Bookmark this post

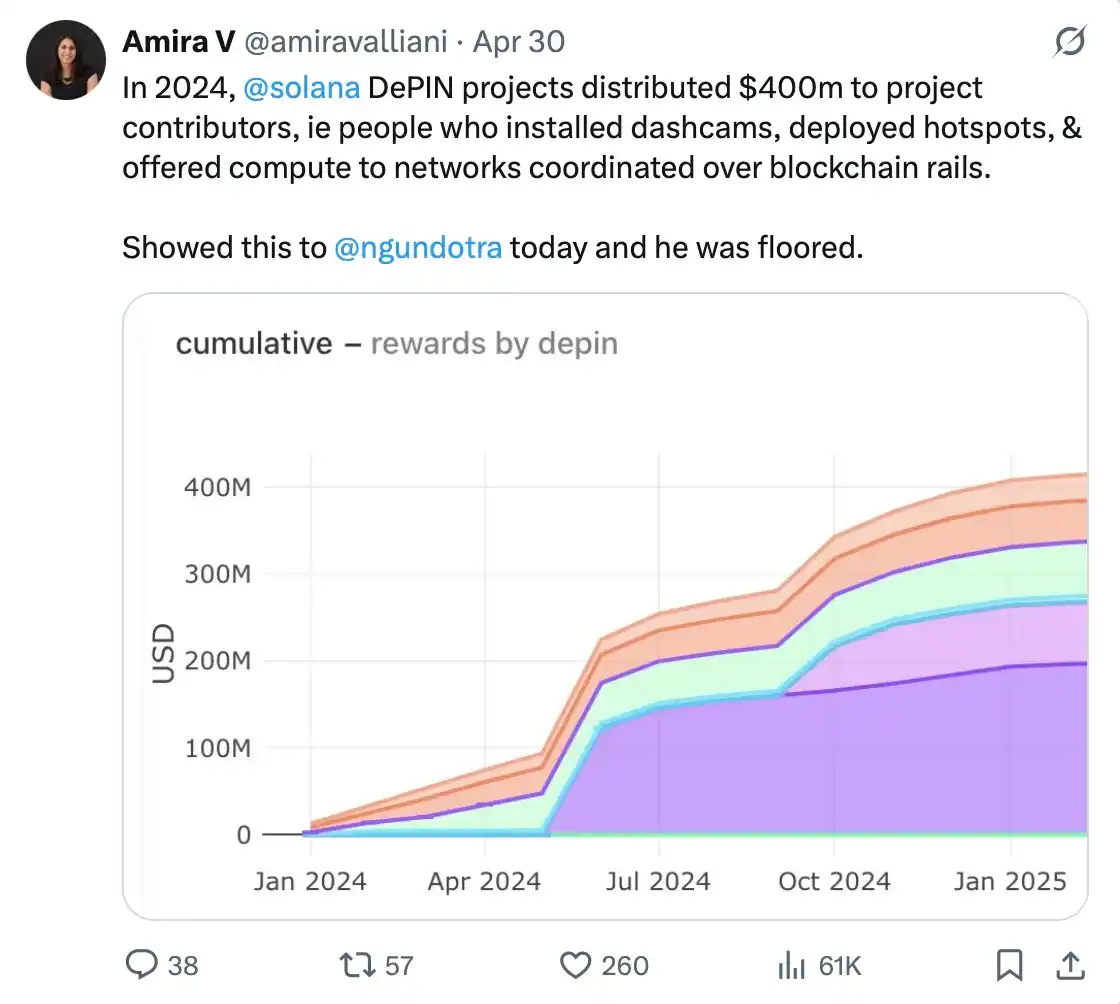(x=1010, y=964)
